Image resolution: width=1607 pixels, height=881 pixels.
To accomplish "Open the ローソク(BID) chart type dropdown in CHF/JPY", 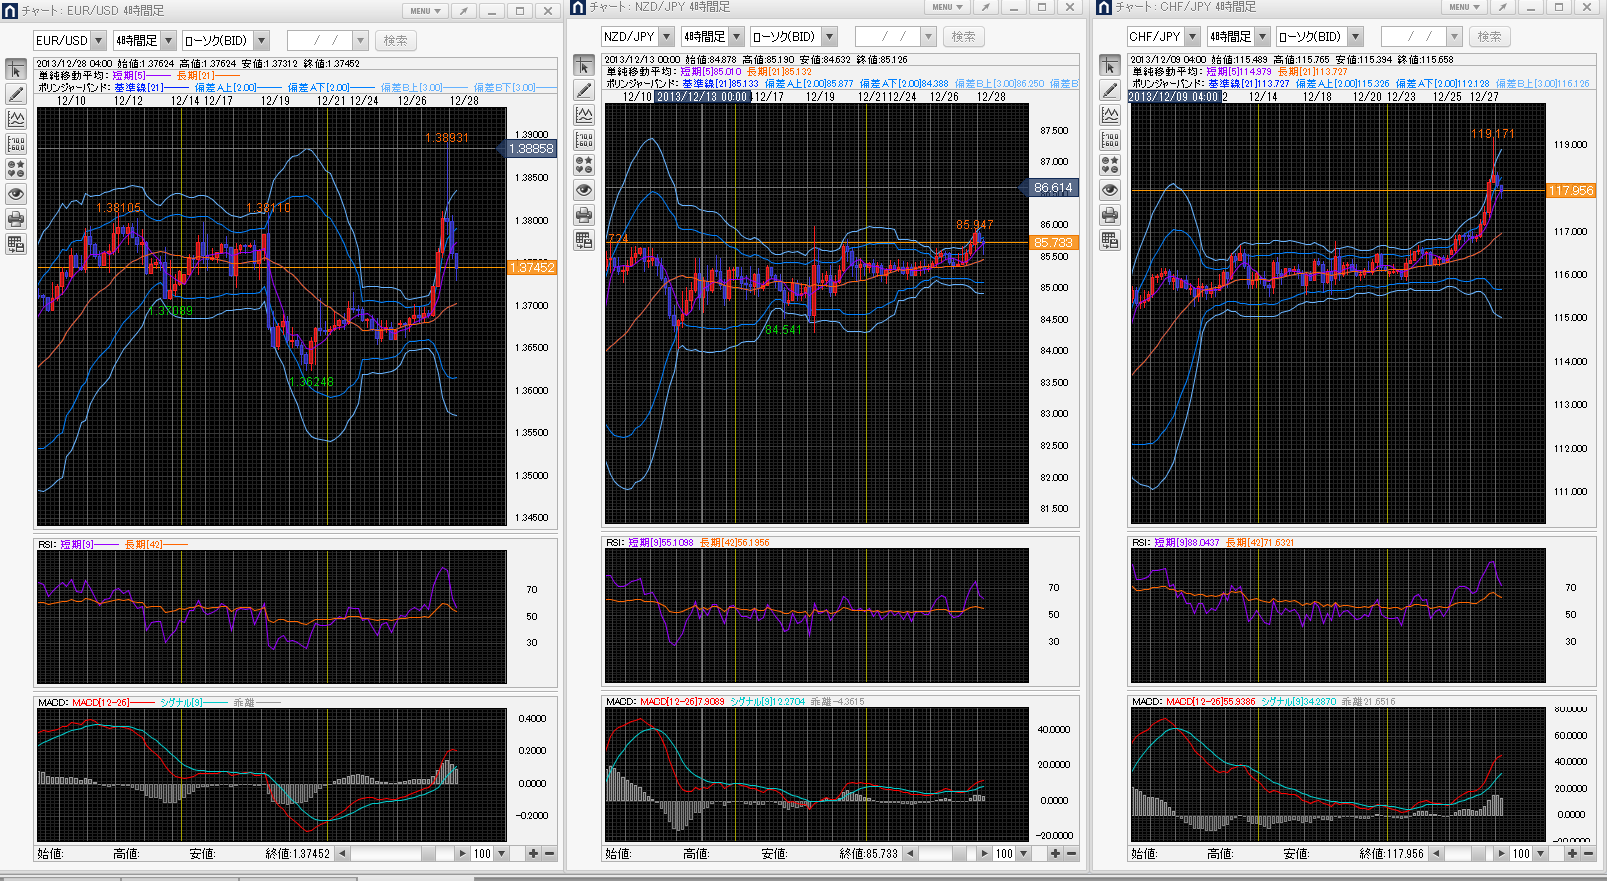I will (1355, 37).
